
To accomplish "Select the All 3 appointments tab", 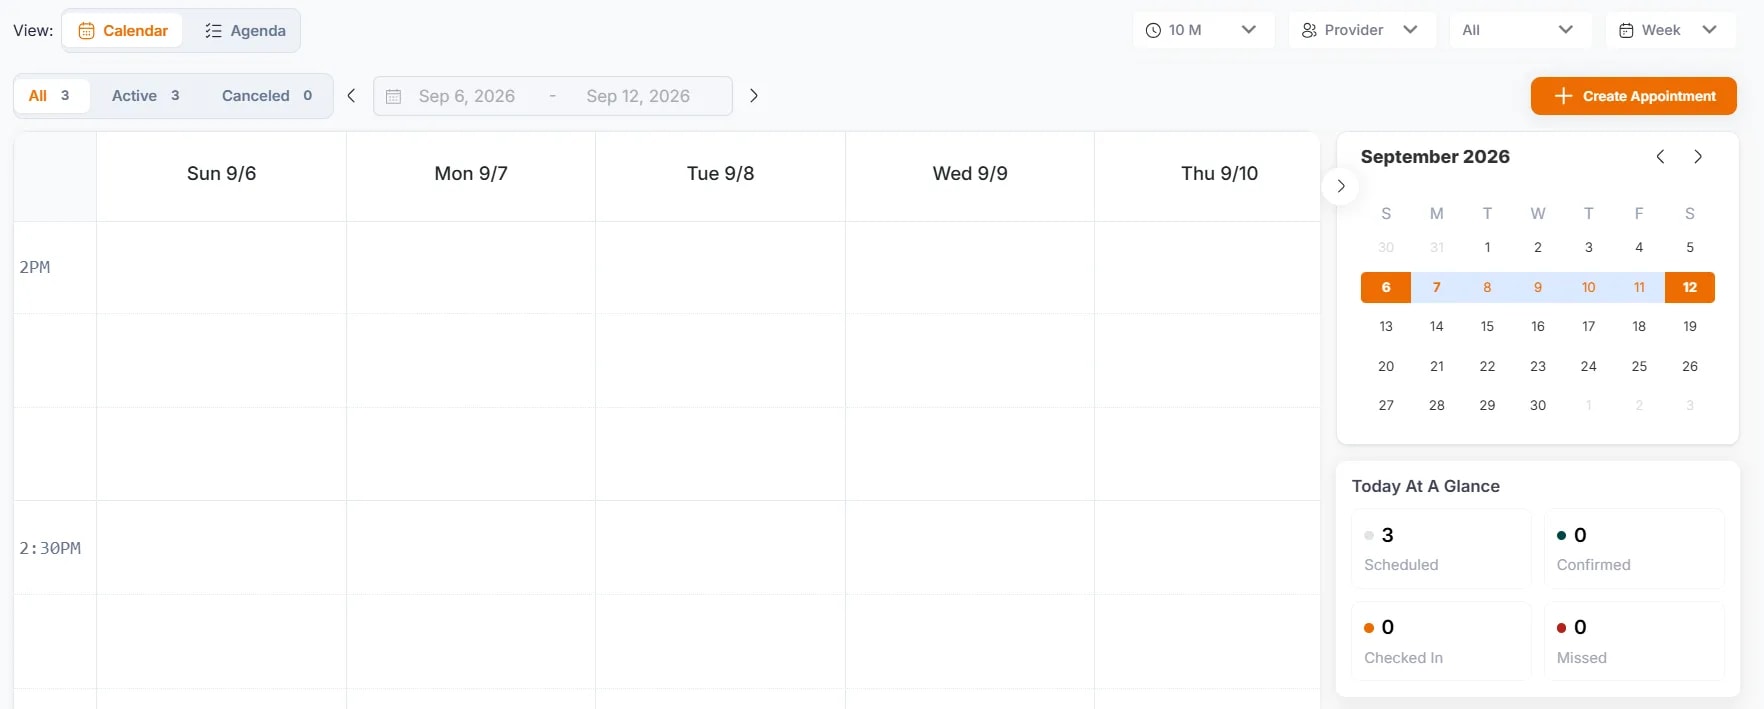I will pos(52,96).
